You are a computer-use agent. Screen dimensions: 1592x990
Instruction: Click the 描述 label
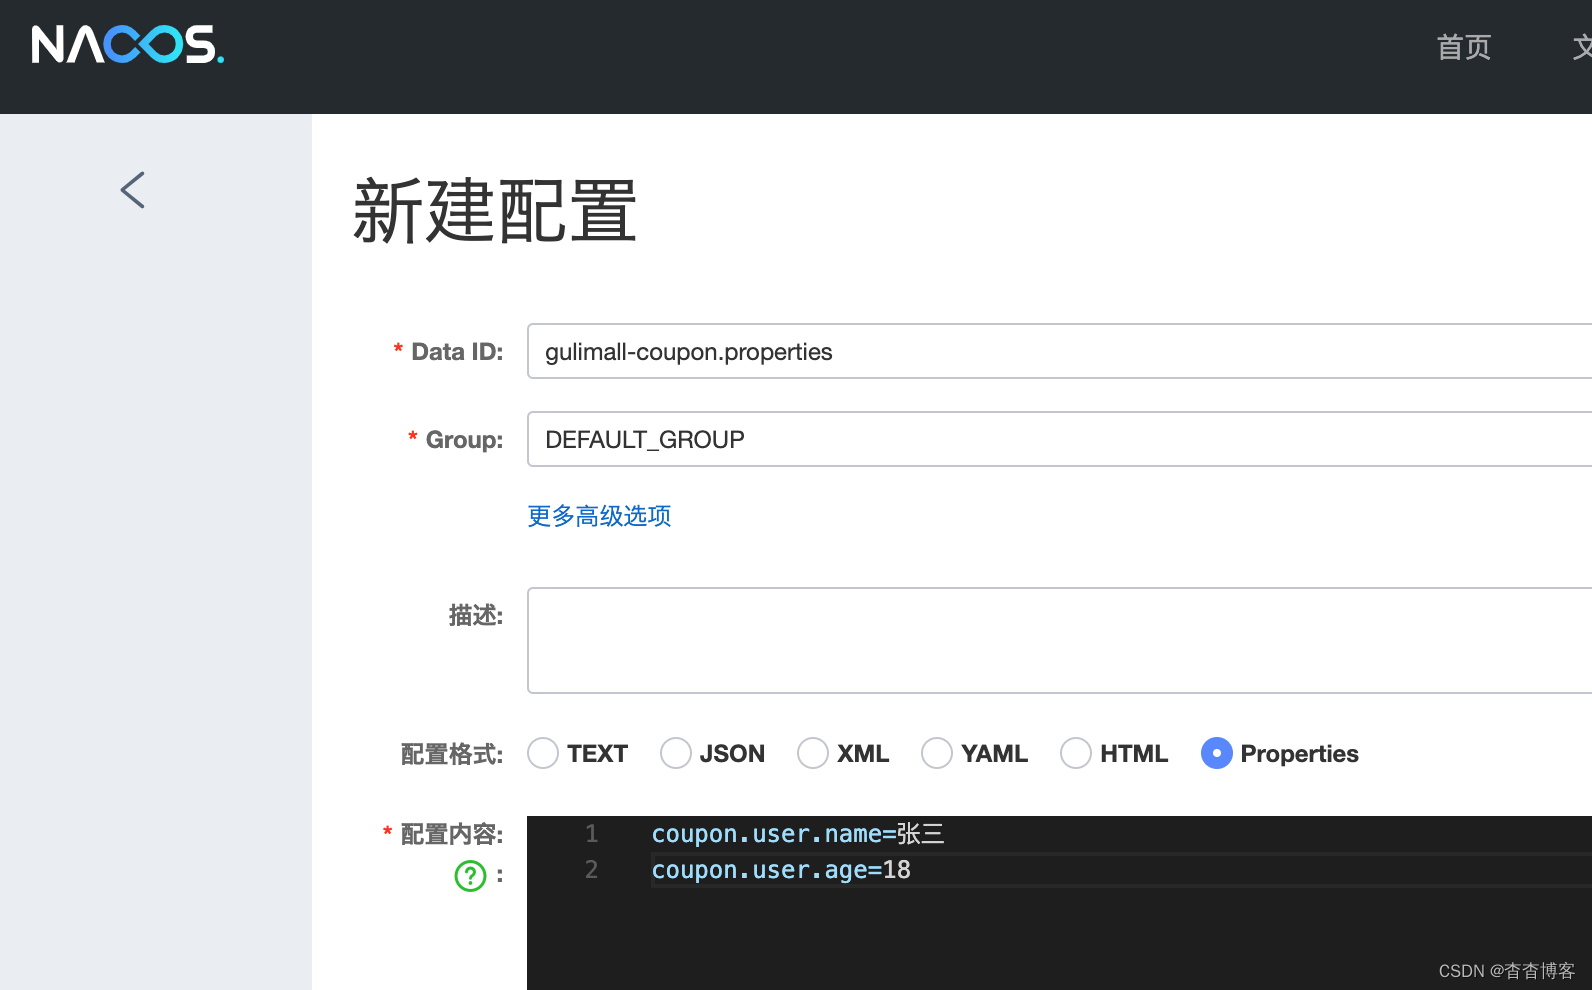[475, 615]
